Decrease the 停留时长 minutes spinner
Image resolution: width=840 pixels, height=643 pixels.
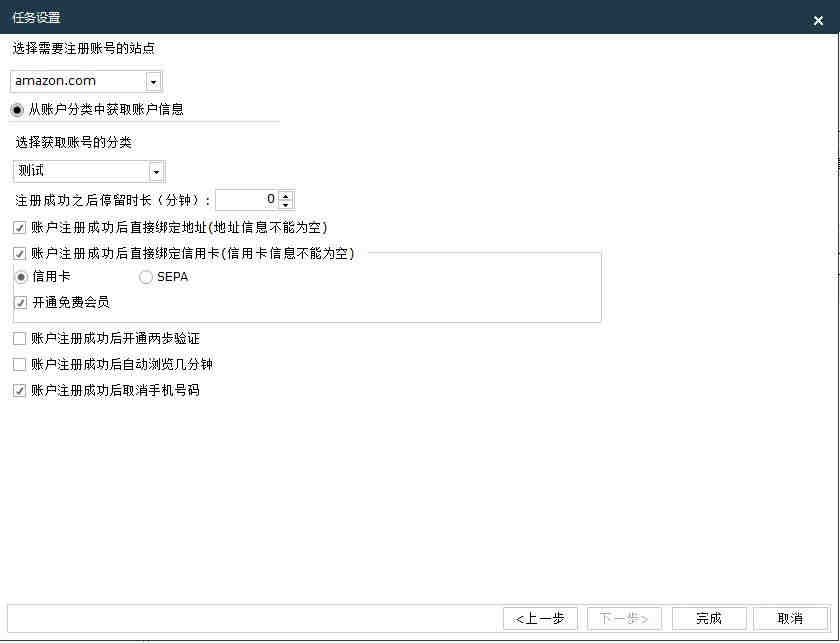click(x=286, y=205)
